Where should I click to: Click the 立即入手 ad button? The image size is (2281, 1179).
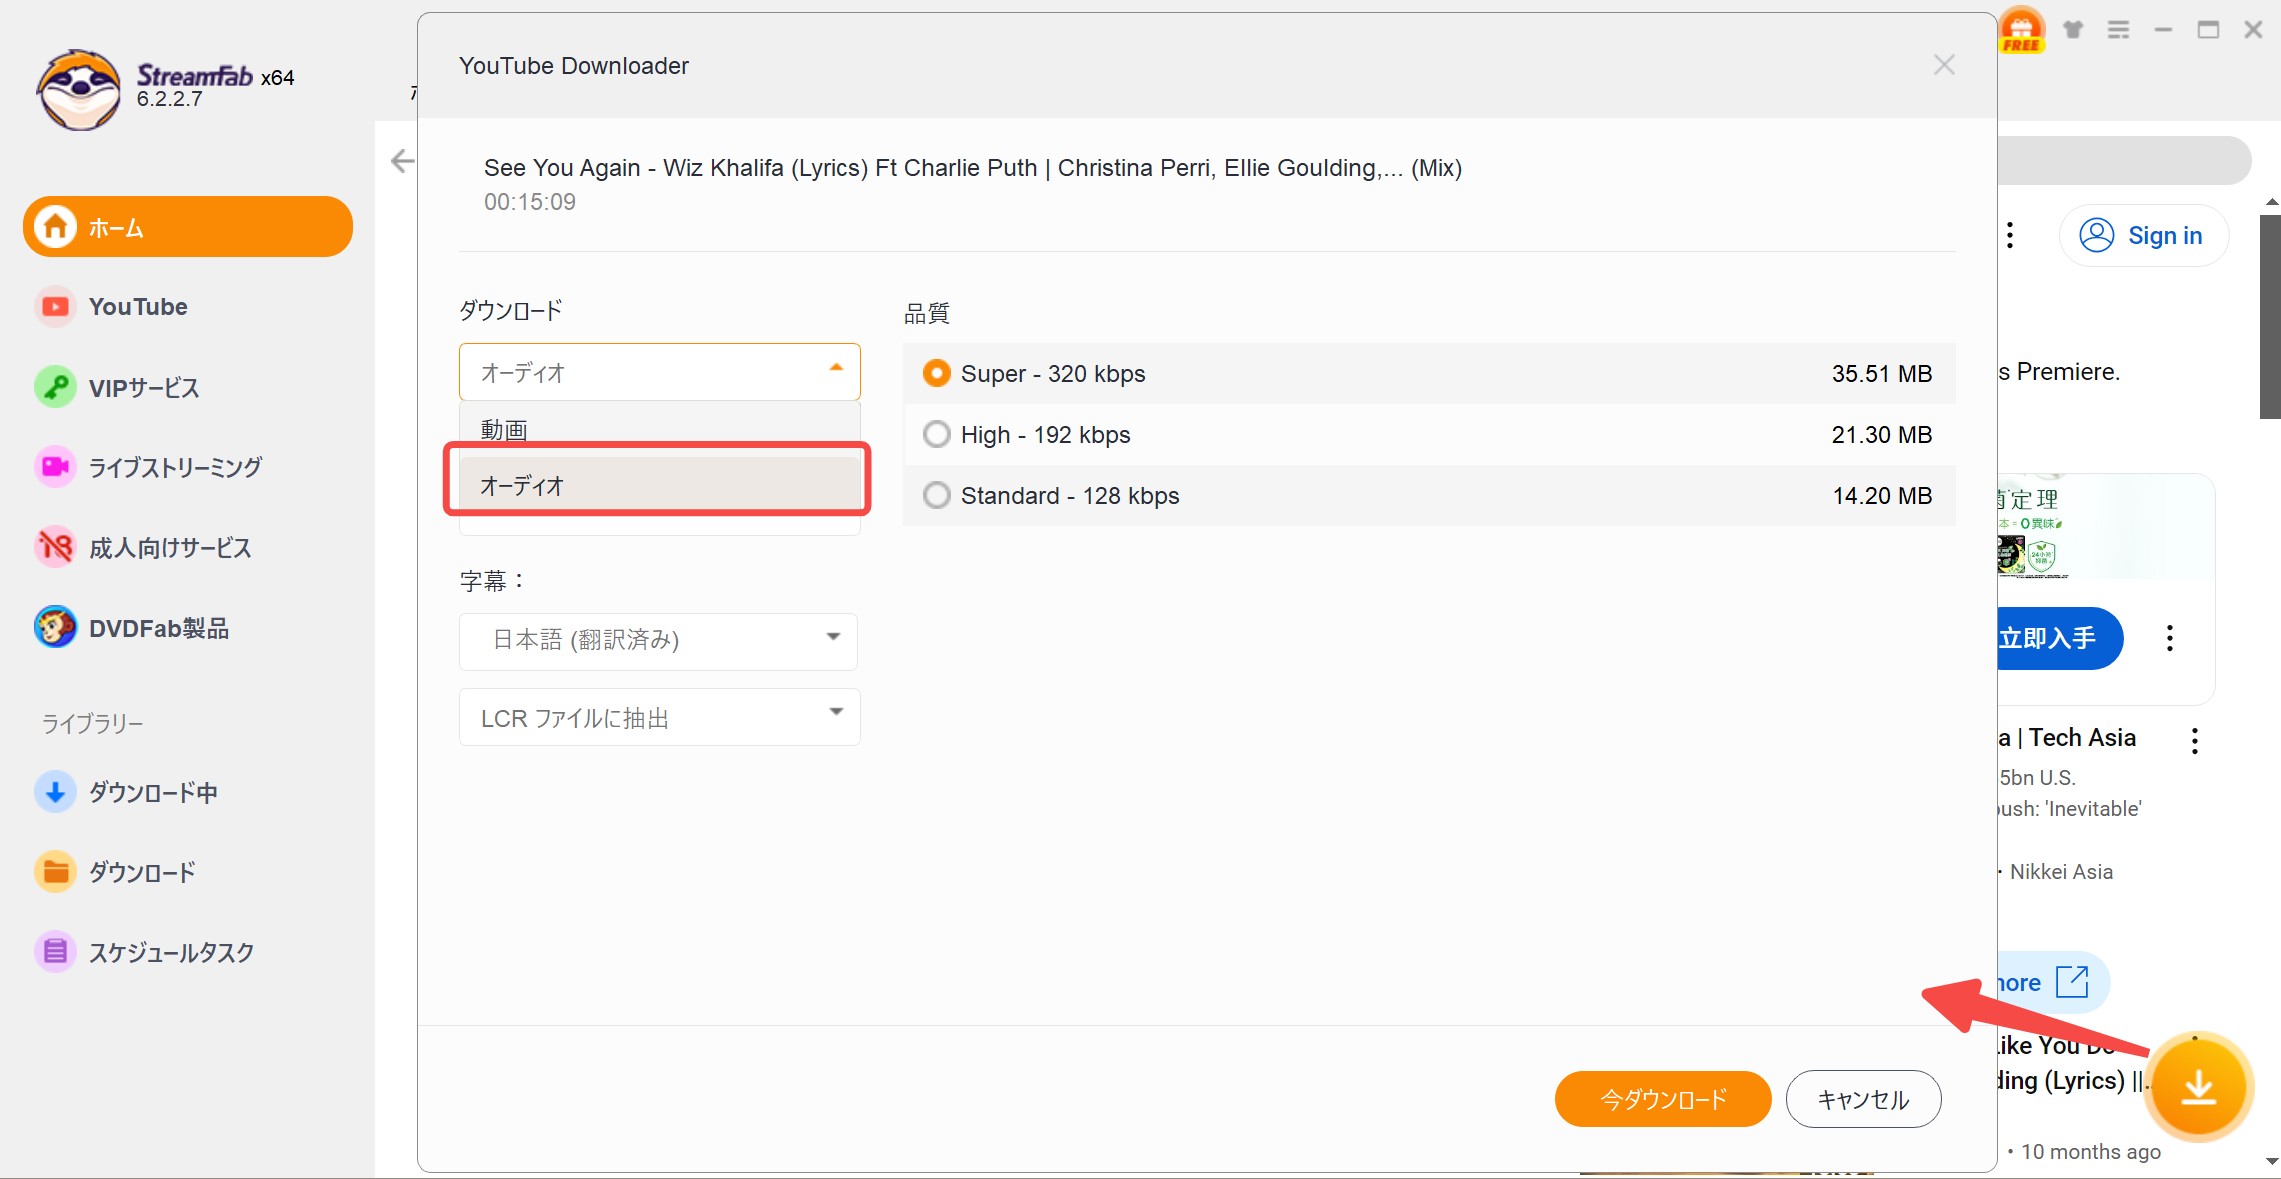point(2060,638)
